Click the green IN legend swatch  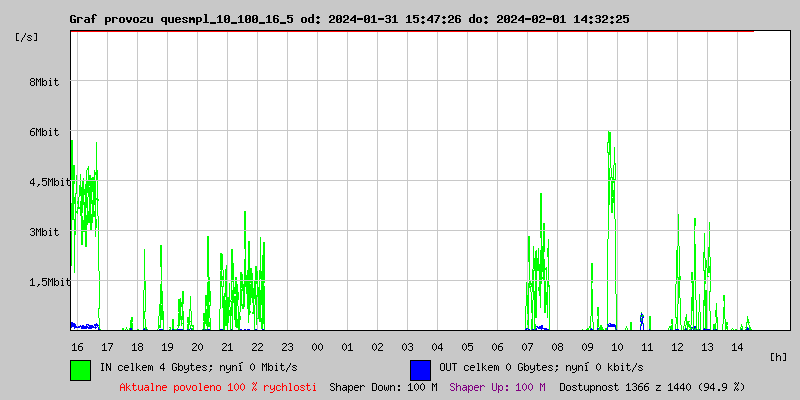[80, 369]
